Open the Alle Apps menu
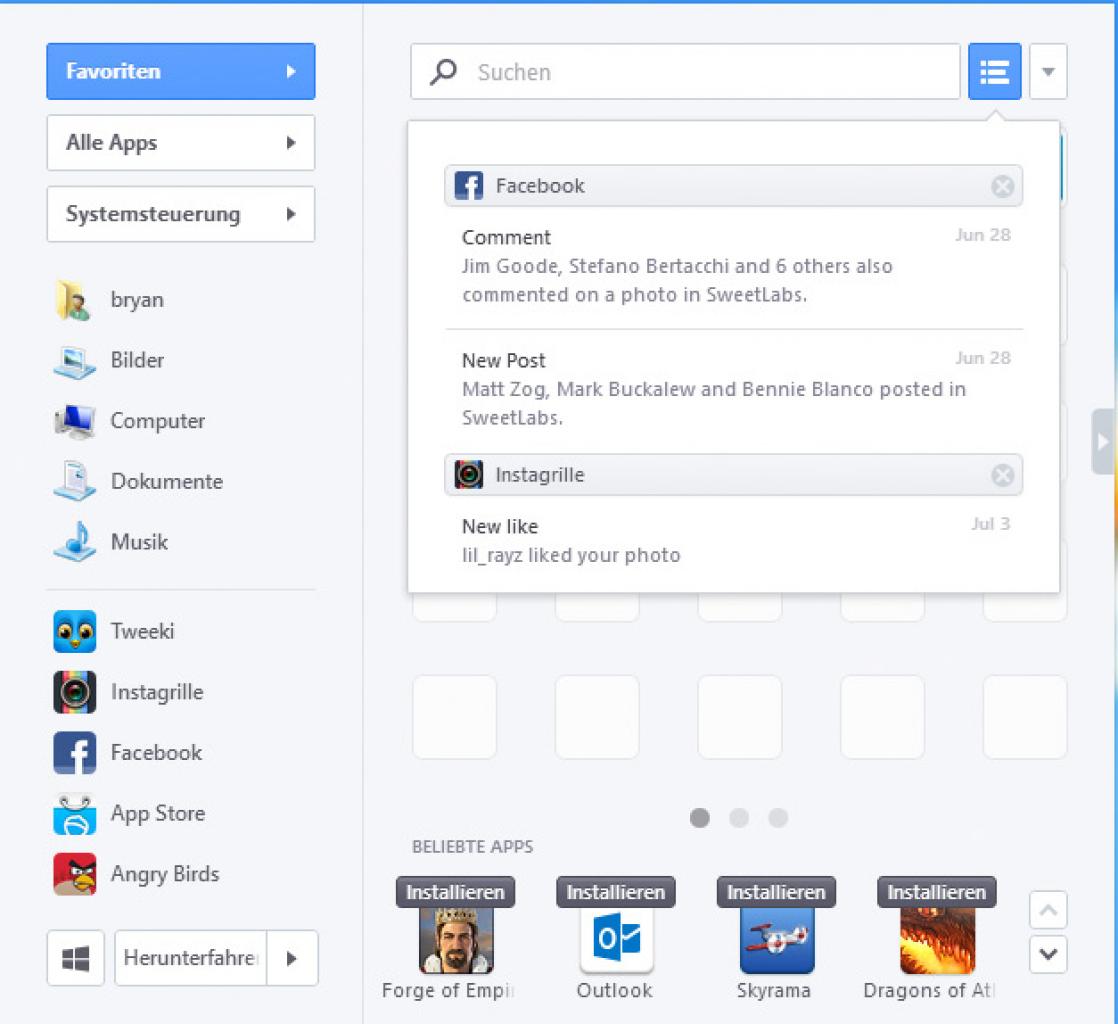The width and height of the screenshot is (1118, 1024). (x=181, y=143)
